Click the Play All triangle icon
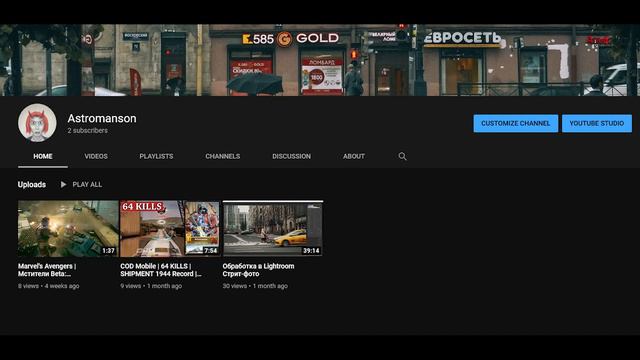Viewport: 640px width, 360px height. click(63, 184)
